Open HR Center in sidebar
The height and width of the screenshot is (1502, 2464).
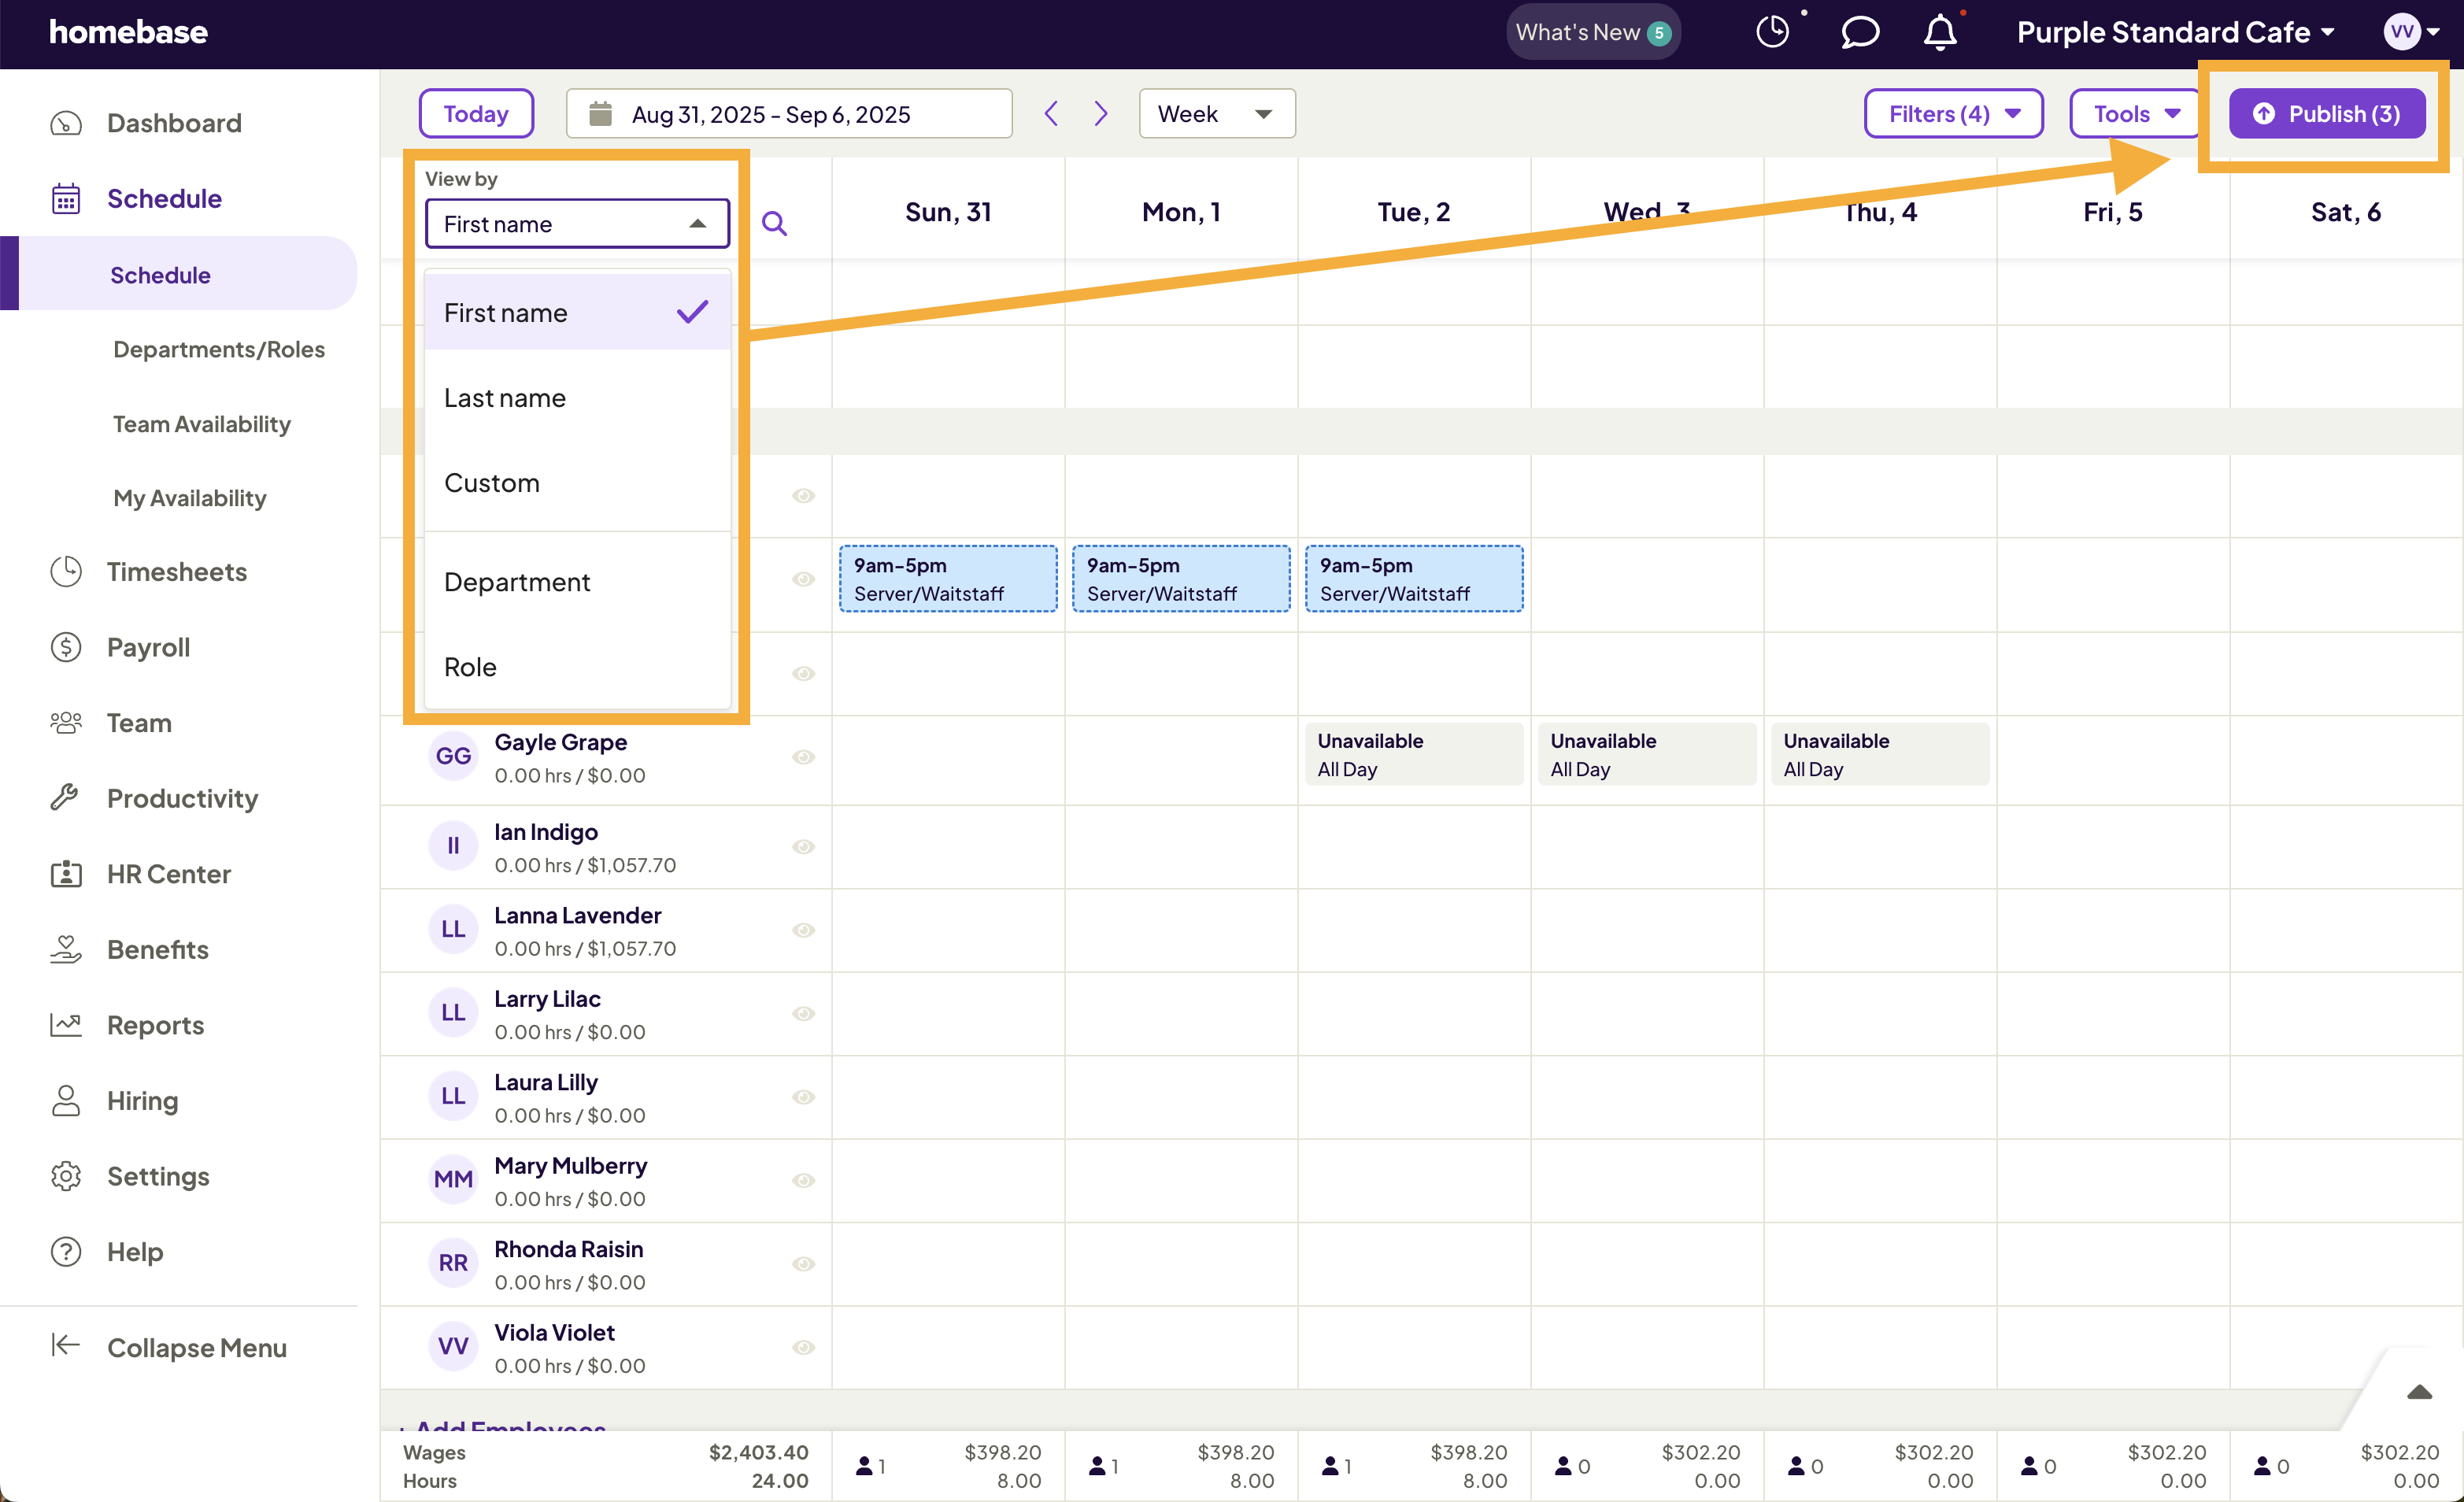tap(168, 873)
